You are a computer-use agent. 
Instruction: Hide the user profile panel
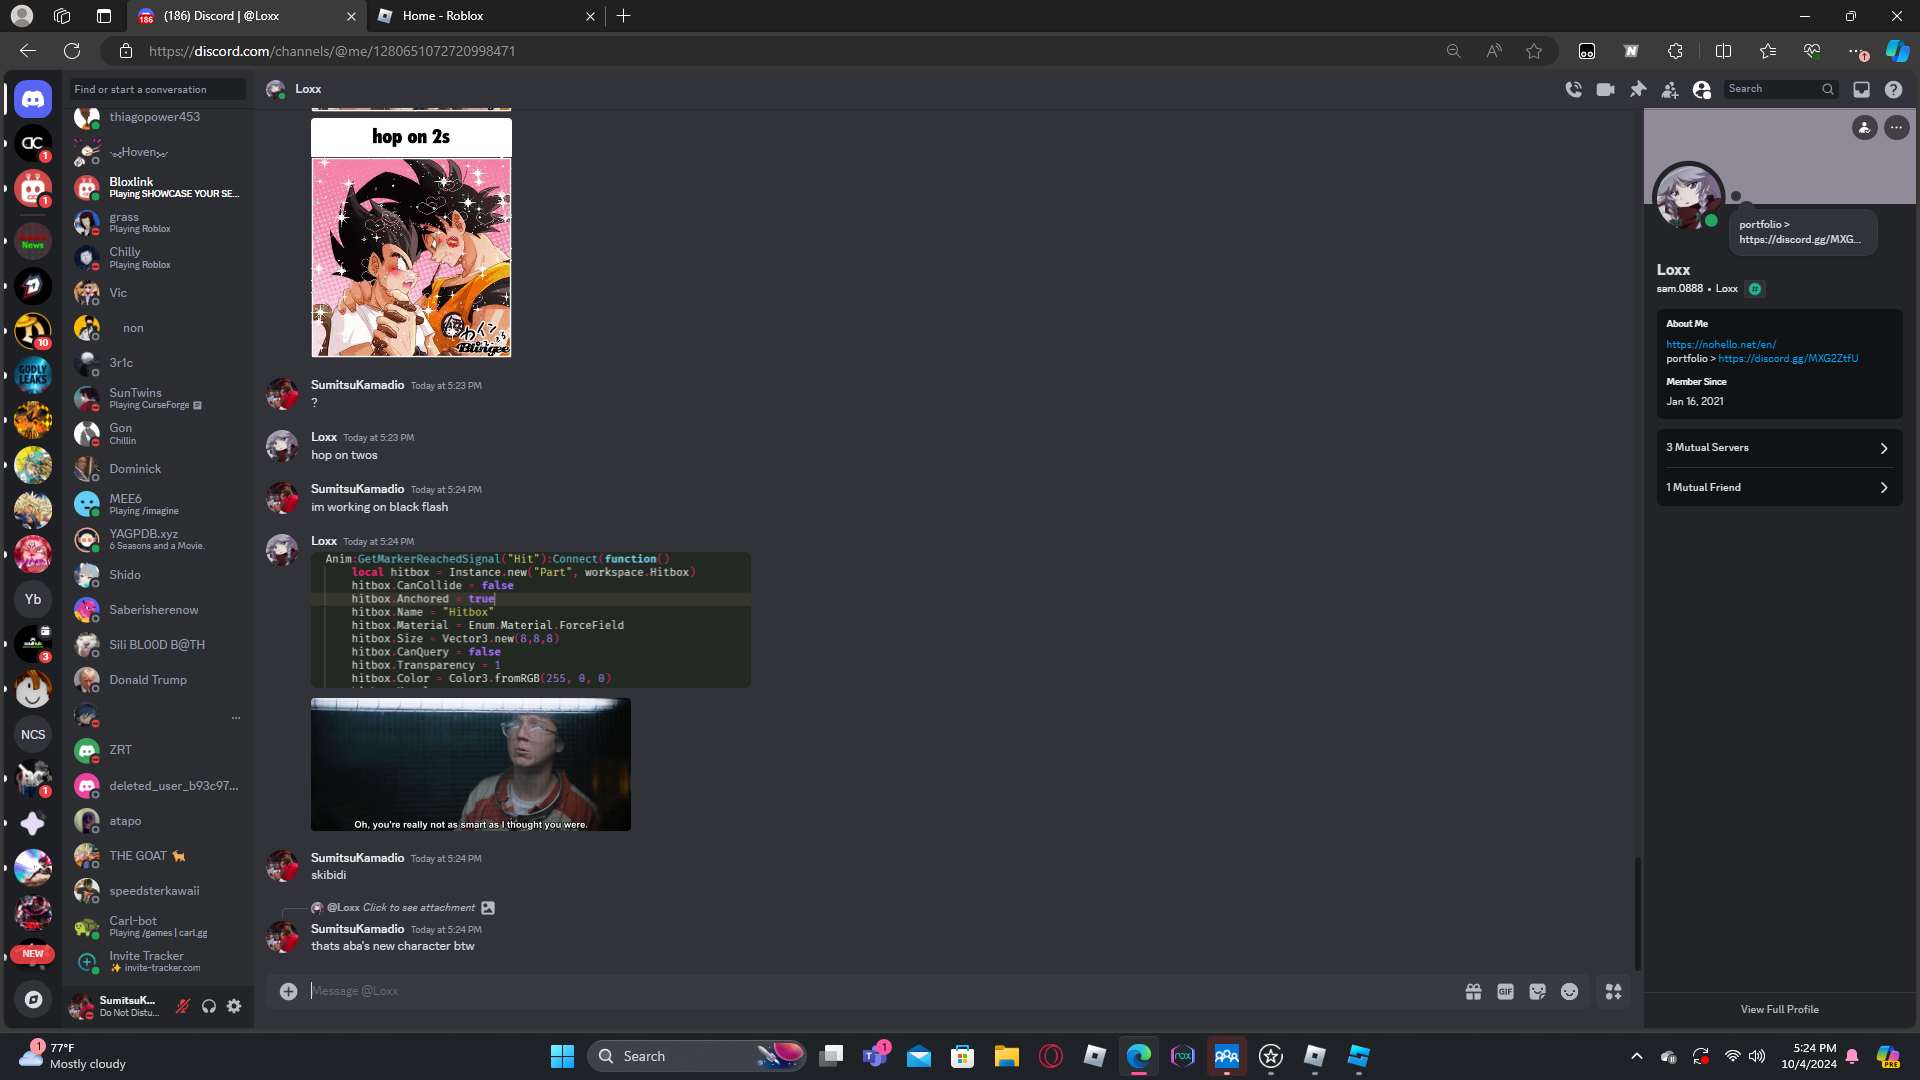(x=1701, y=89)
